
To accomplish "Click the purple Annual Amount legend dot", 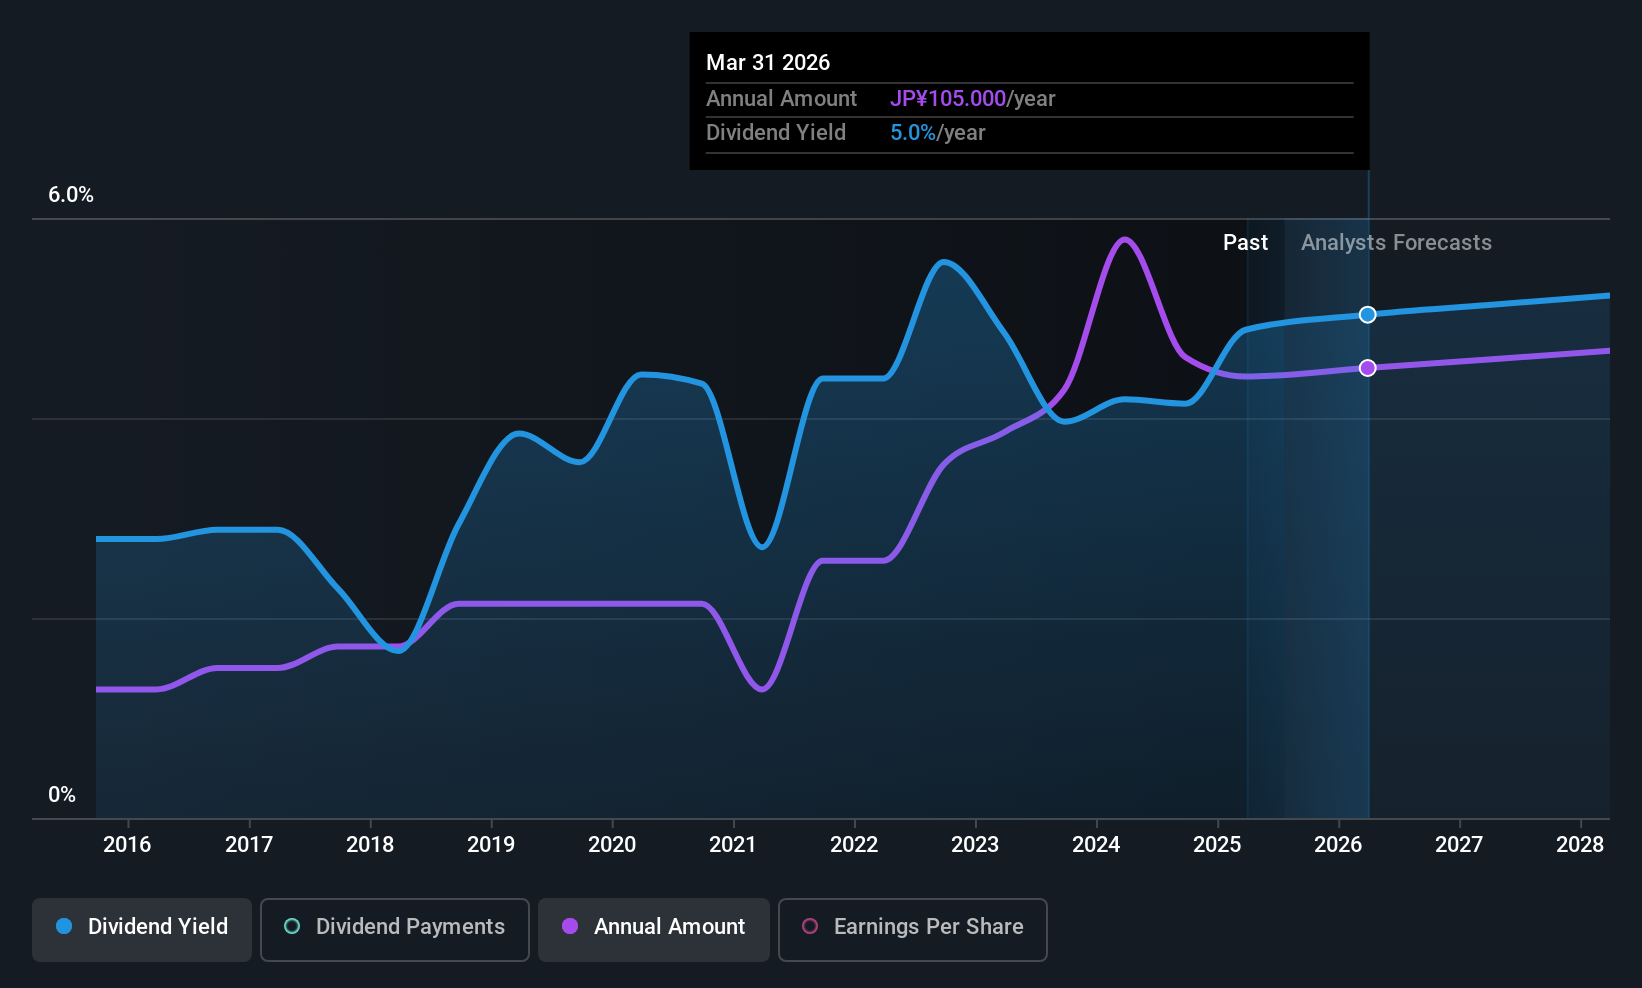I will tap(570, 926).
